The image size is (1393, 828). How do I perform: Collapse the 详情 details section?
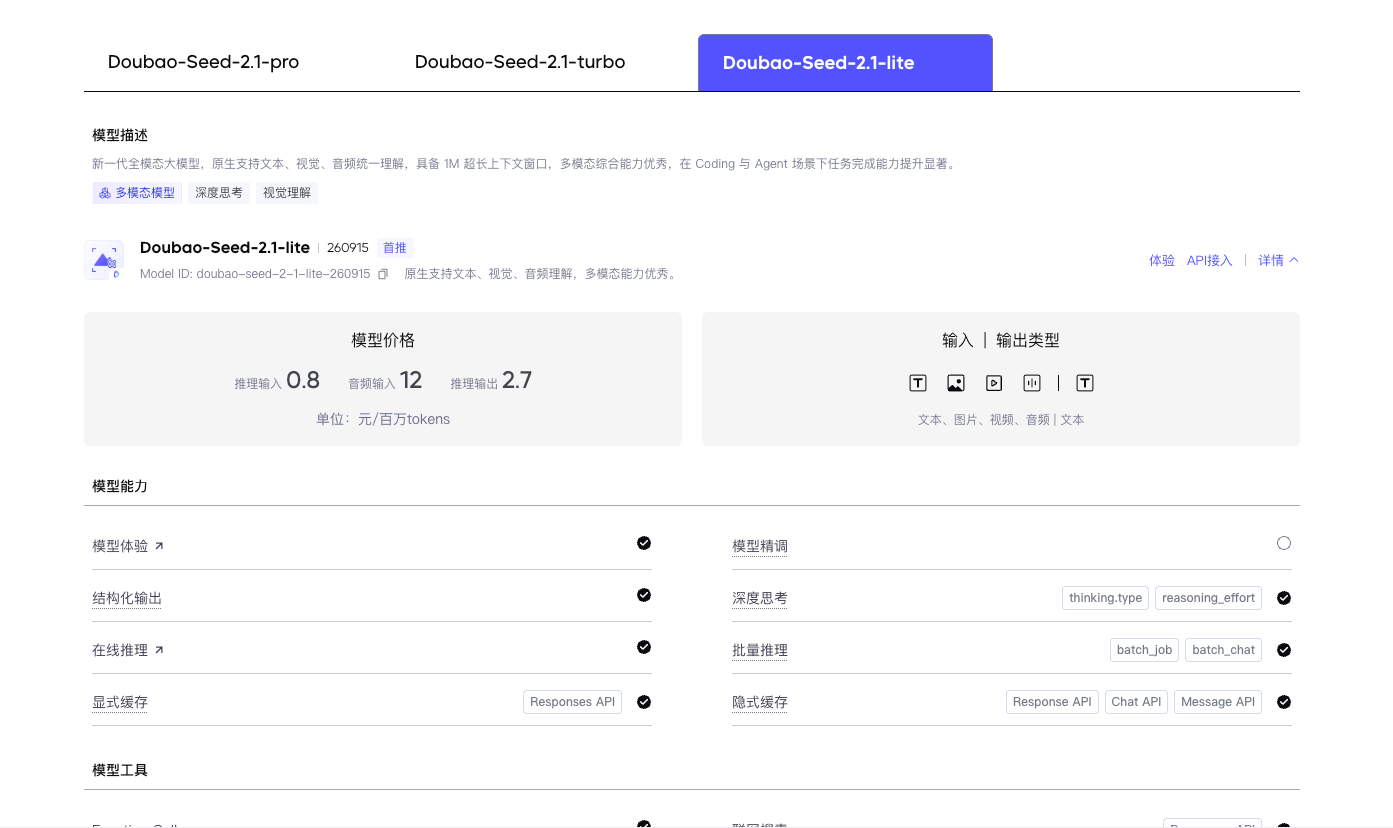[1278, 260]
